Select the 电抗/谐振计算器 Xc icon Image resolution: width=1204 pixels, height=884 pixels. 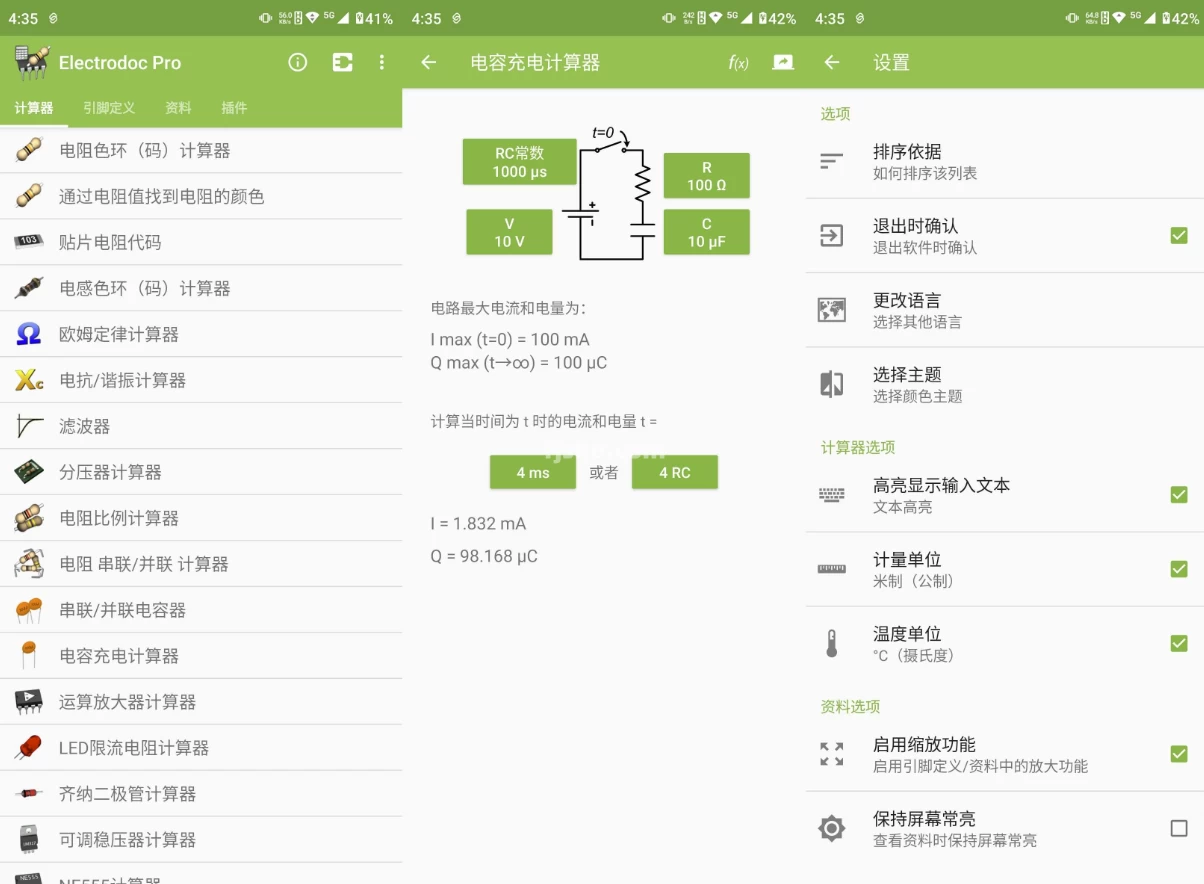[x=29, y=380]
